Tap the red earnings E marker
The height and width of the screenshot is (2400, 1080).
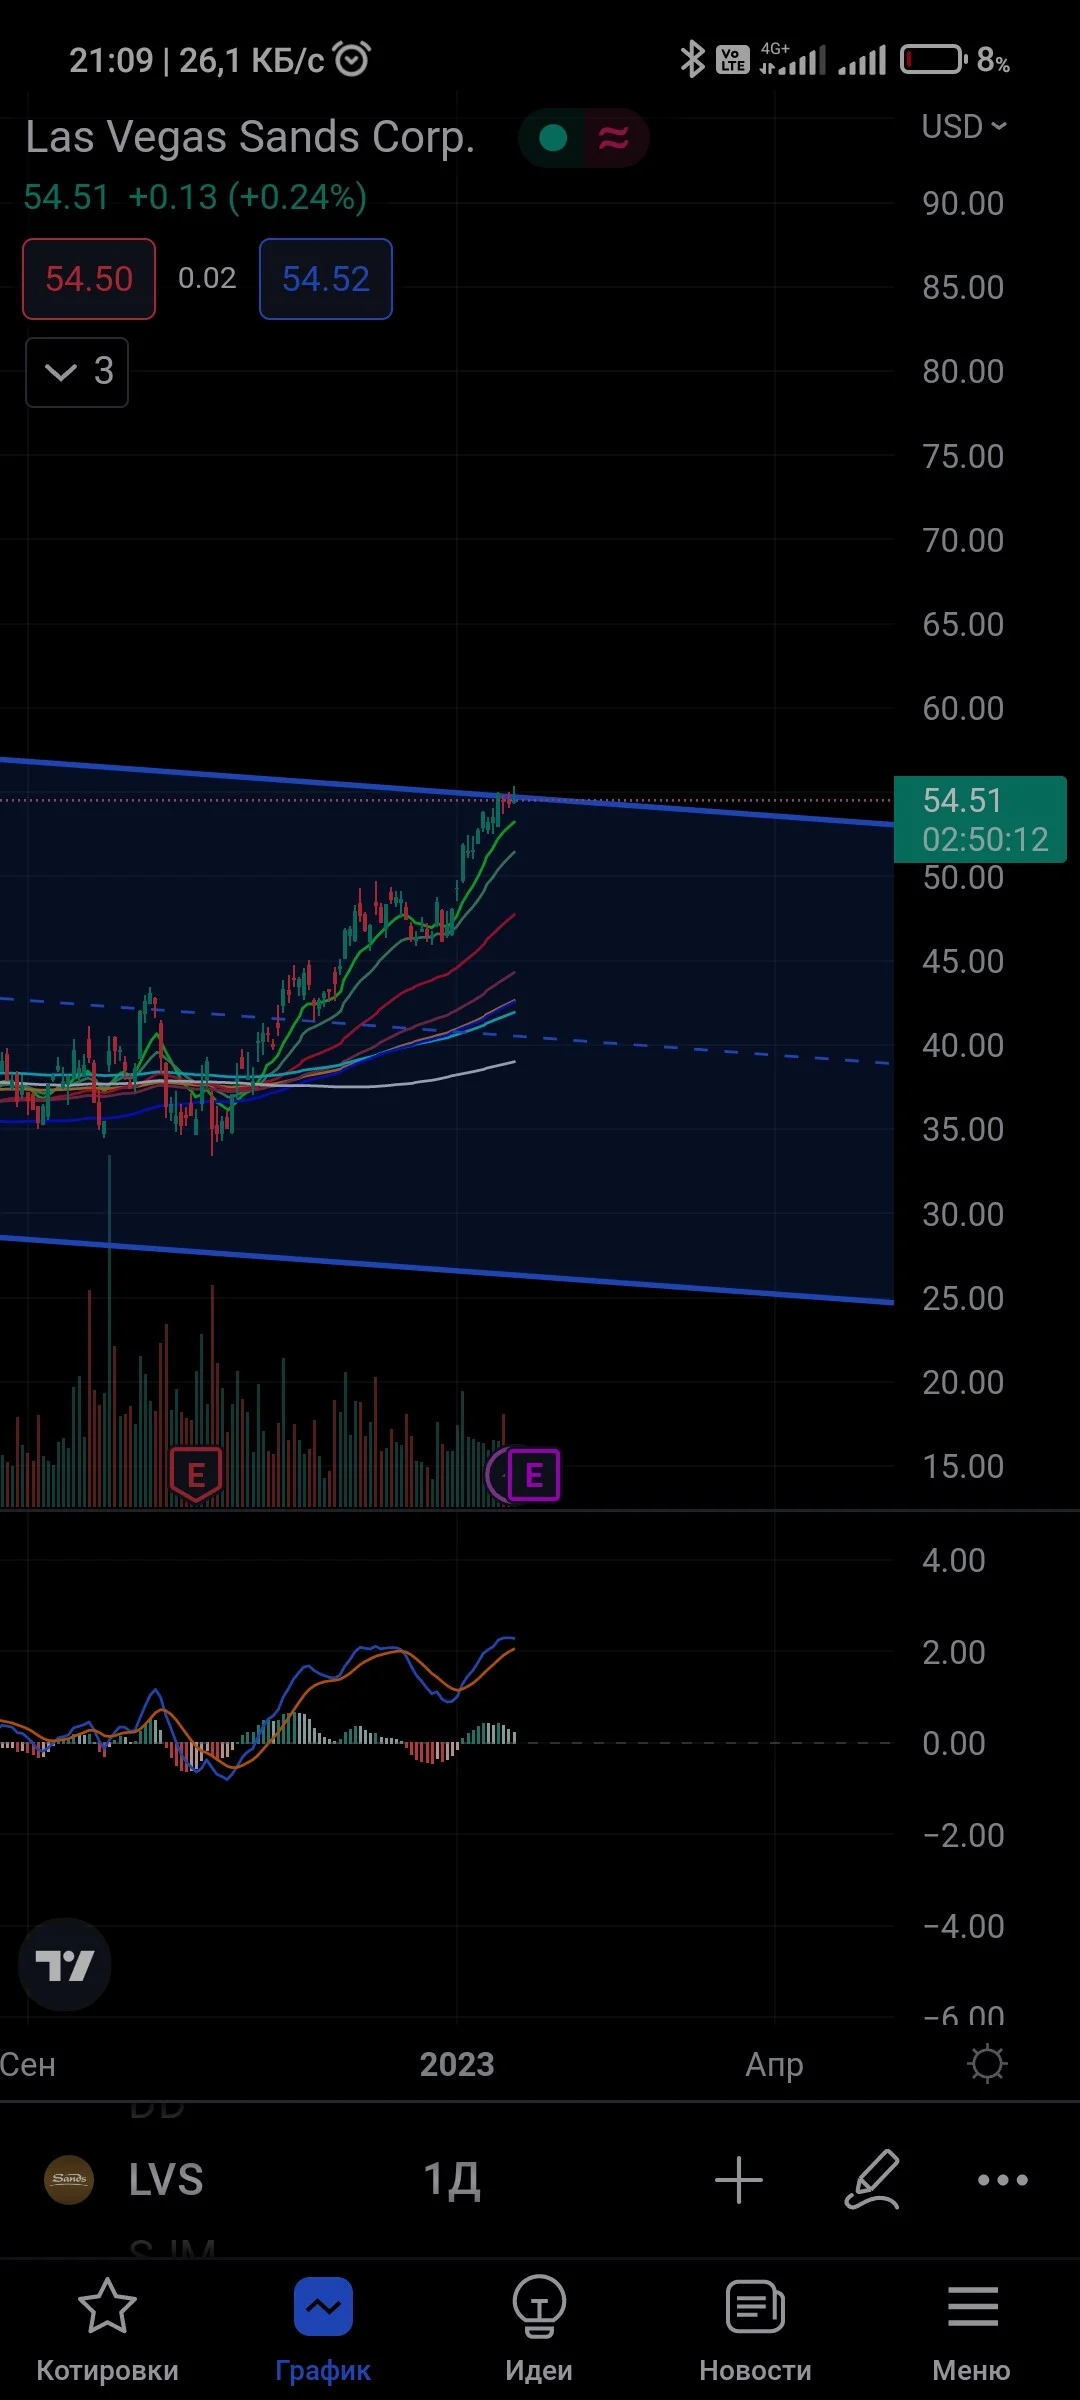point(196,1474)
